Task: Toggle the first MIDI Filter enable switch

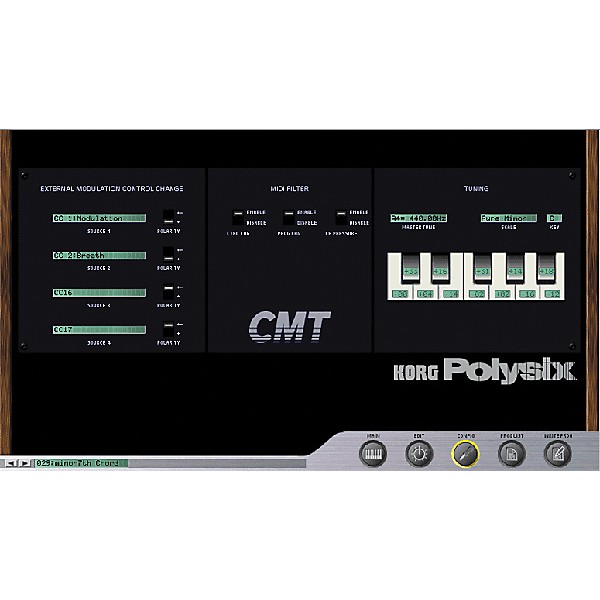Action: (x=239, y=217)
